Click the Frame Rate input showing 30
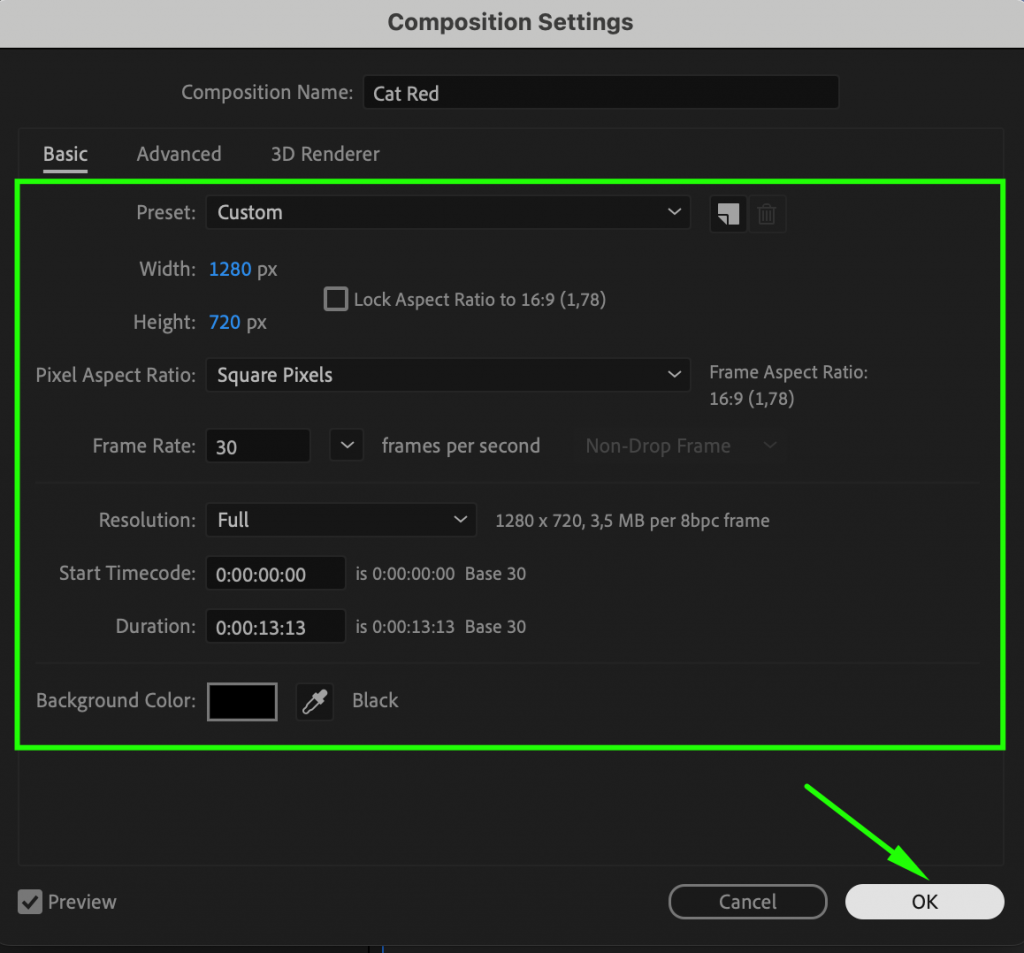The height and width of the screenshot is (953, 1024). point(257,445)
